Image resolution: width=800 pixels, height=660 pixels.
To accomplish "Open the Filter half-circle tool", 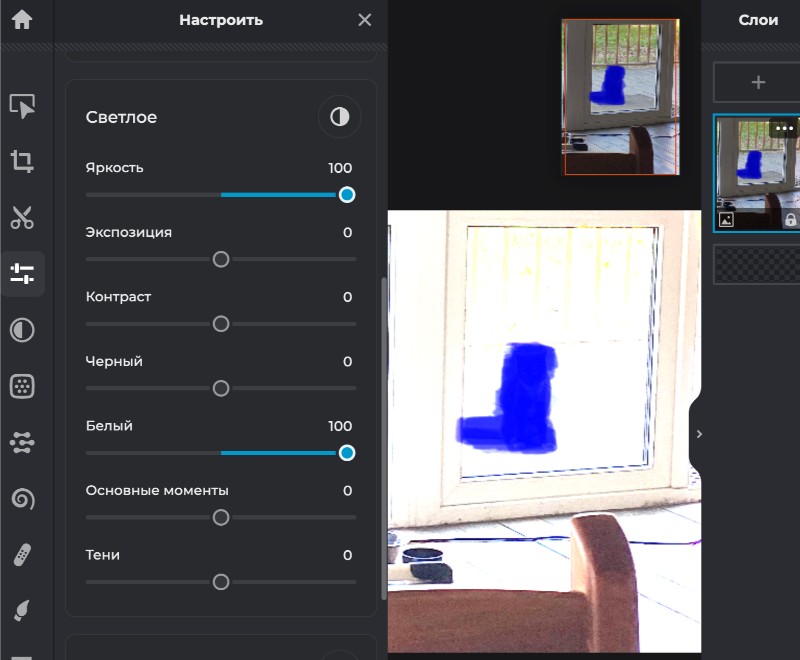I will pos(22,329).
